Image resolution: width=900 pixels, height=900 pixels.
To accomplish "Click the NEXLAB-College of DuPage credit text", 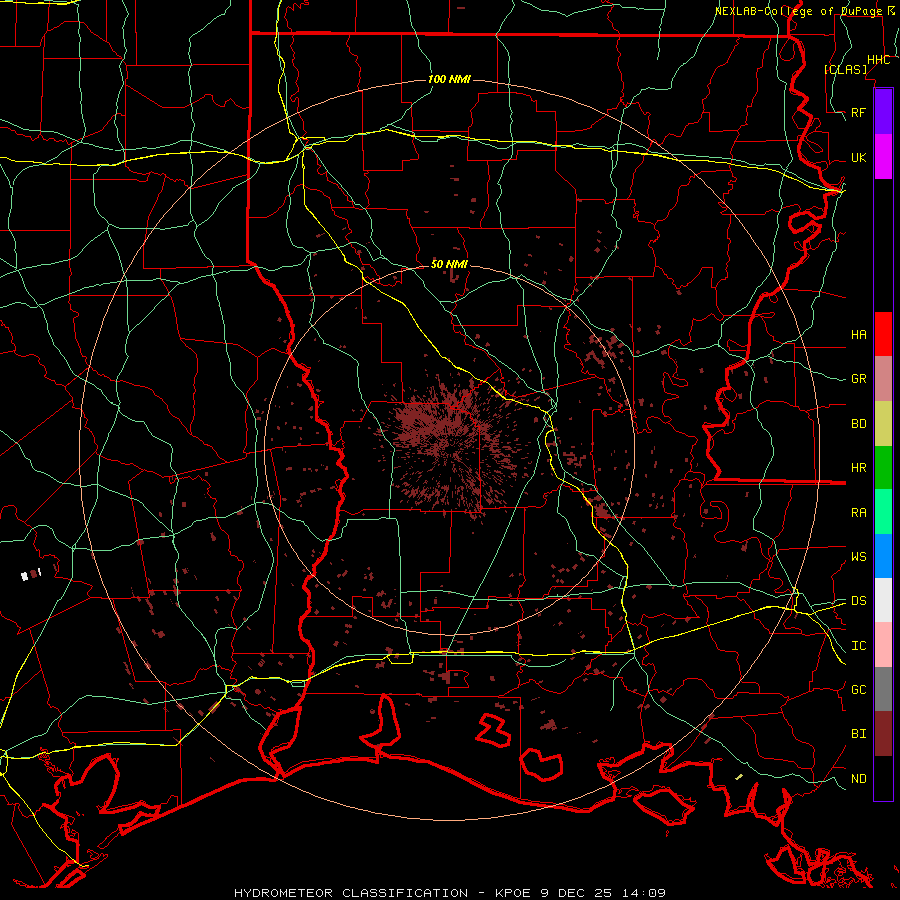I will 804,11.
